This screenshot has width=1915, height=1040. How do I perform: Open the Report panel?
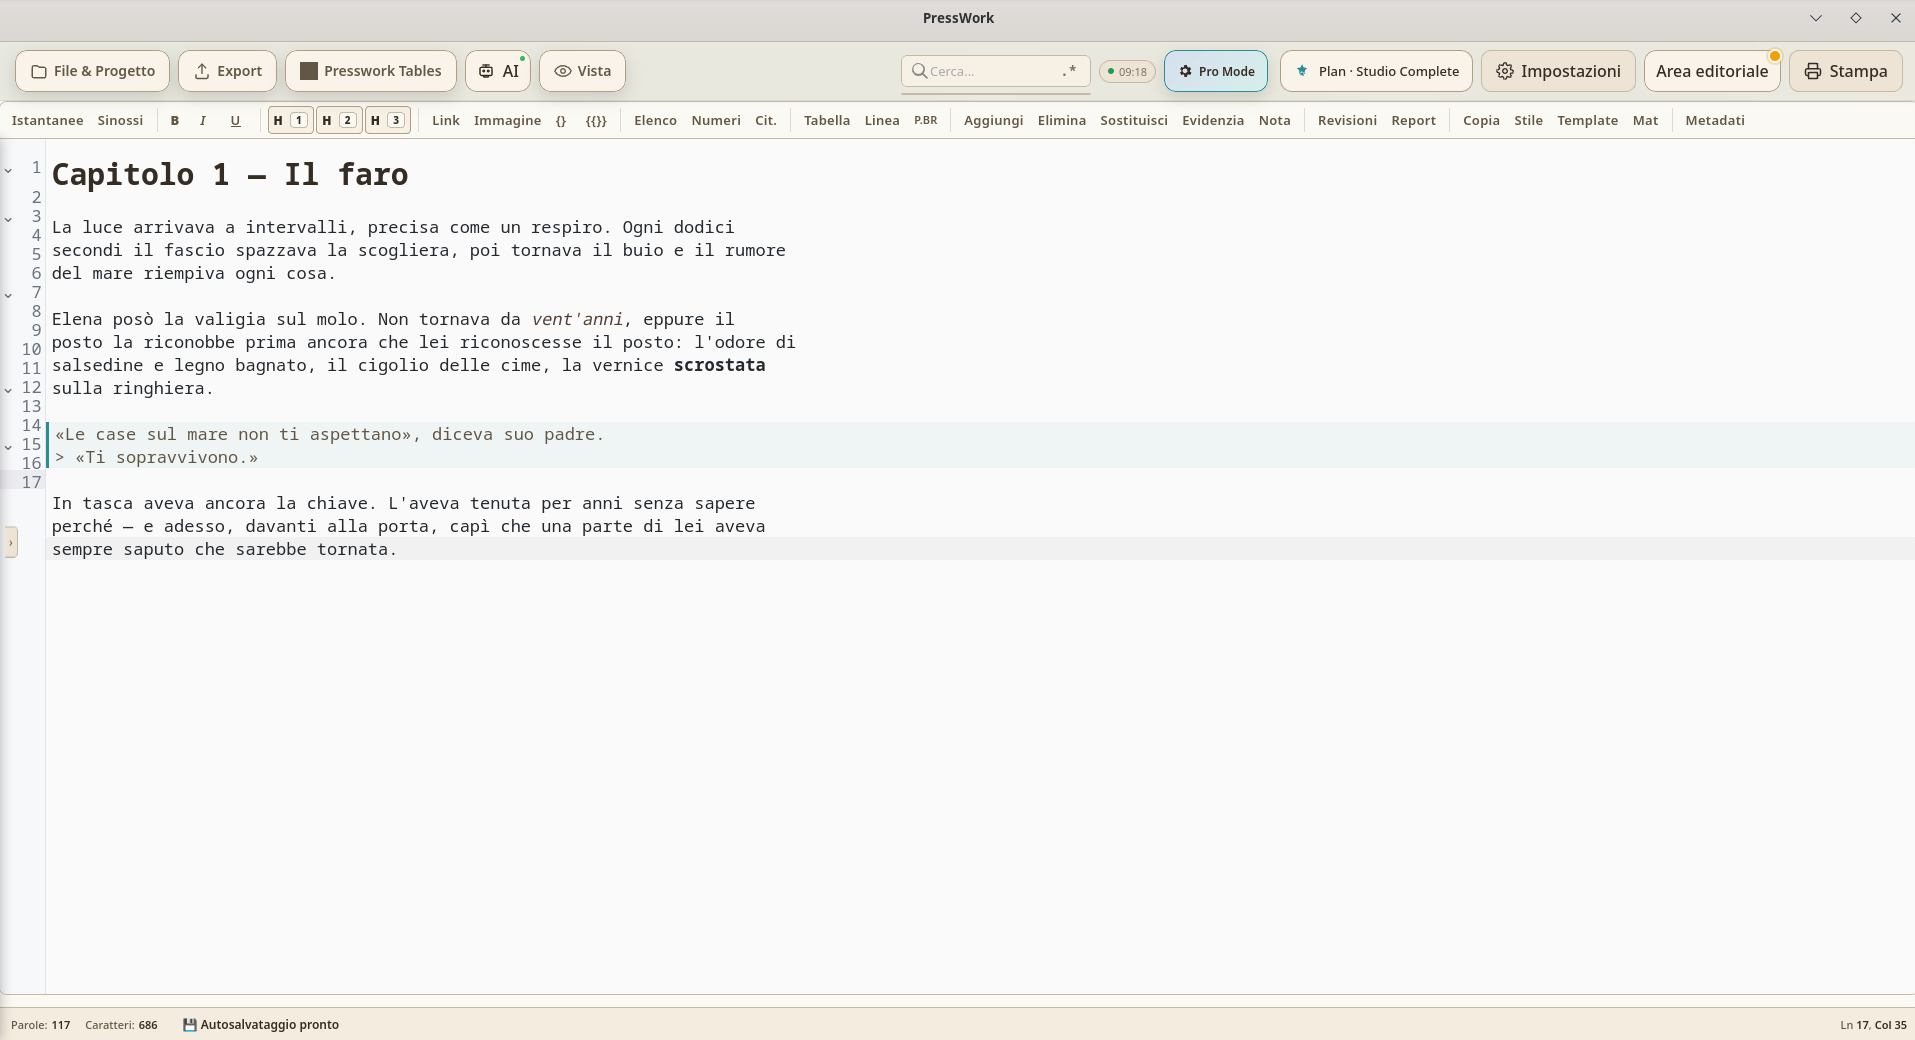point(1414,120)
